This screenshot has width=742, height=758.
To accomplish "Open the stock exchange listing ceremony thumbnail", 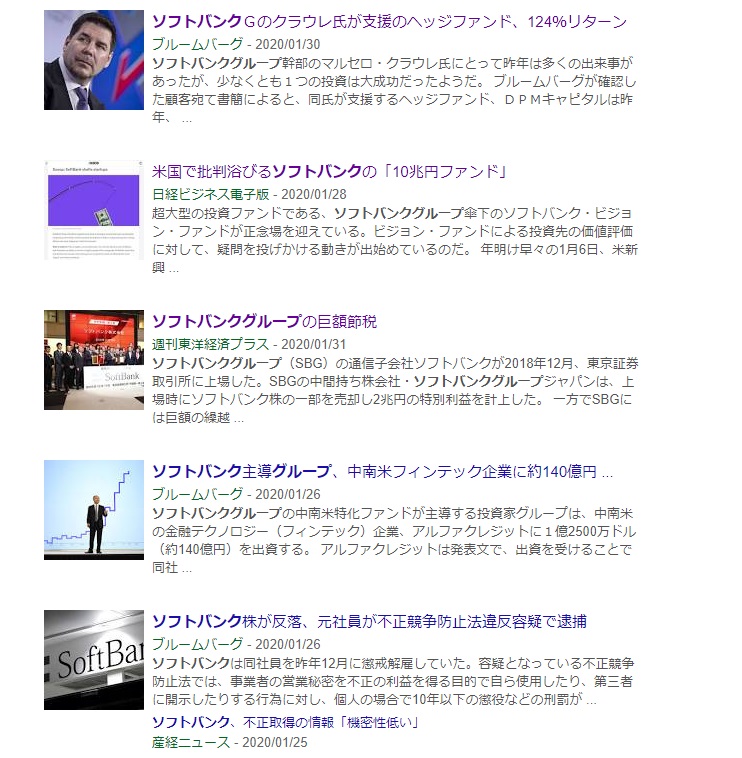I will pyautogui.click(x=94, y=360).
